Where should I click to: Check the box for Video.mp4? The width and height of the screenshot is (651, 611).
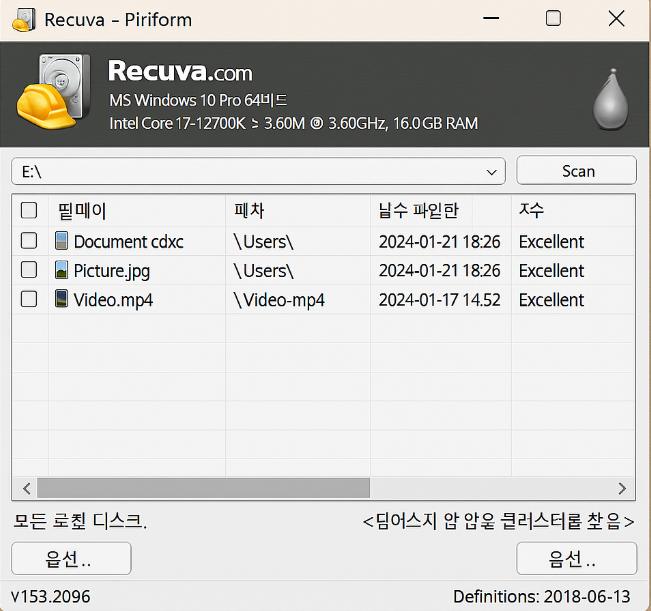pyautogui.click(x=29, y=299)
